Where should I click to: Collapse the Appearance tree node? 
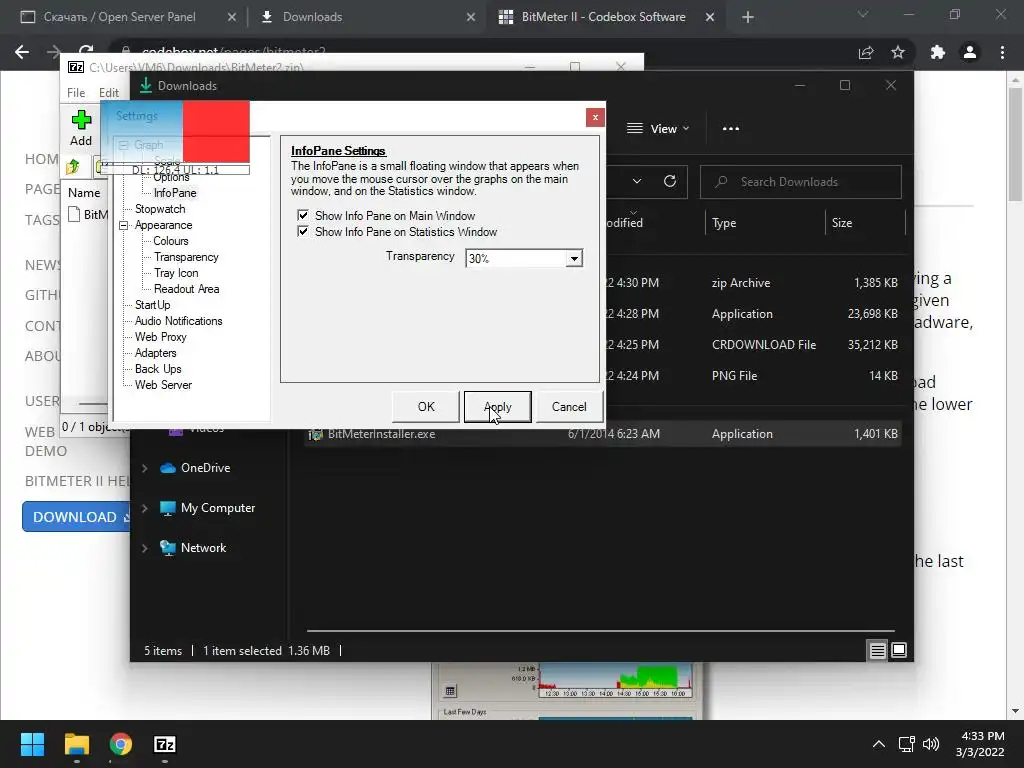123,225
